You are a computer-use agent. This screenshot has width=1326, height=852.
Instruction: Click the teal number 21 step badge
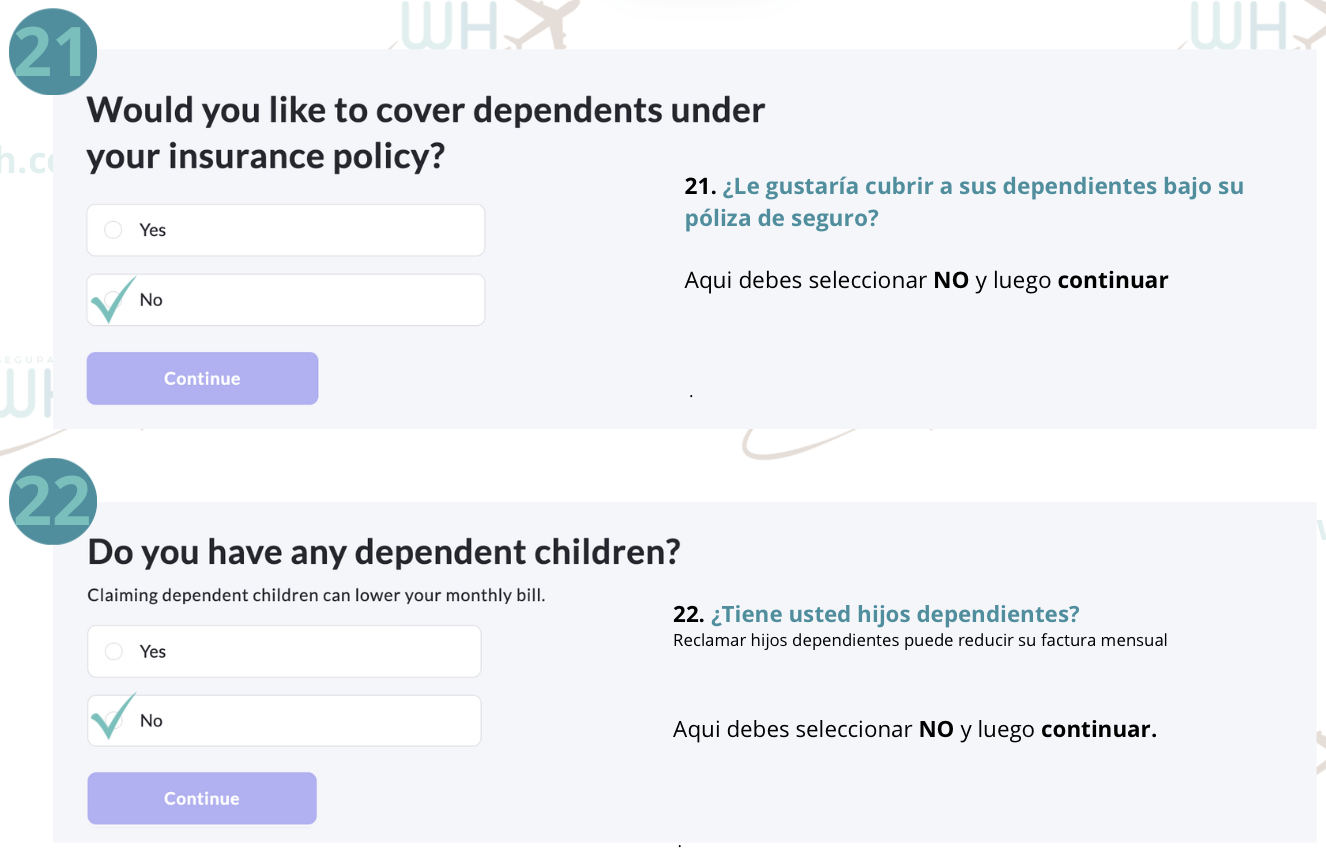(52, 53)
